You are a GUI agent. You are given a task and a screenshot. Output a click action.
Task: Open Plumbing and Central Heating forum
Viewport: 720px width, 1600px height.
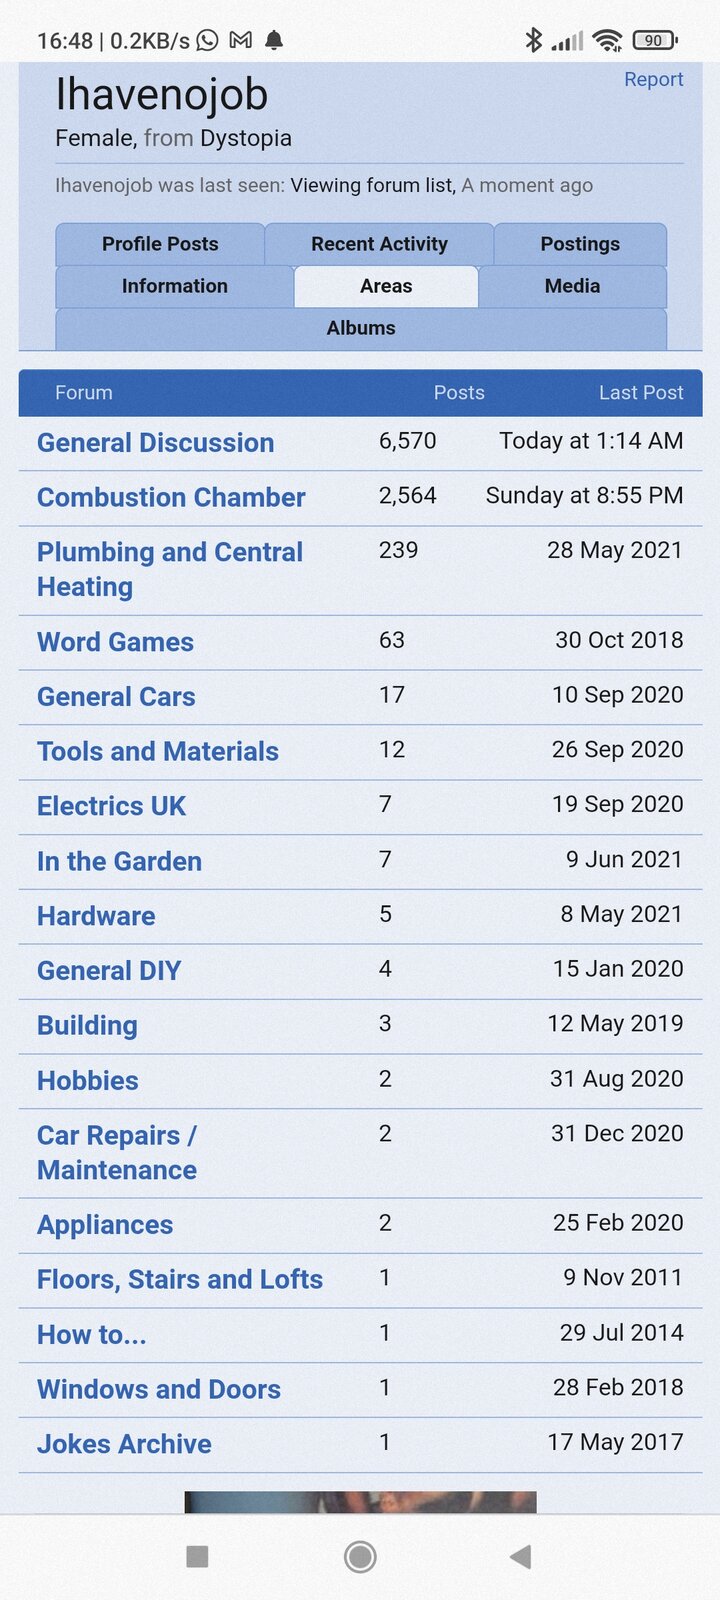tap(170, 569)
